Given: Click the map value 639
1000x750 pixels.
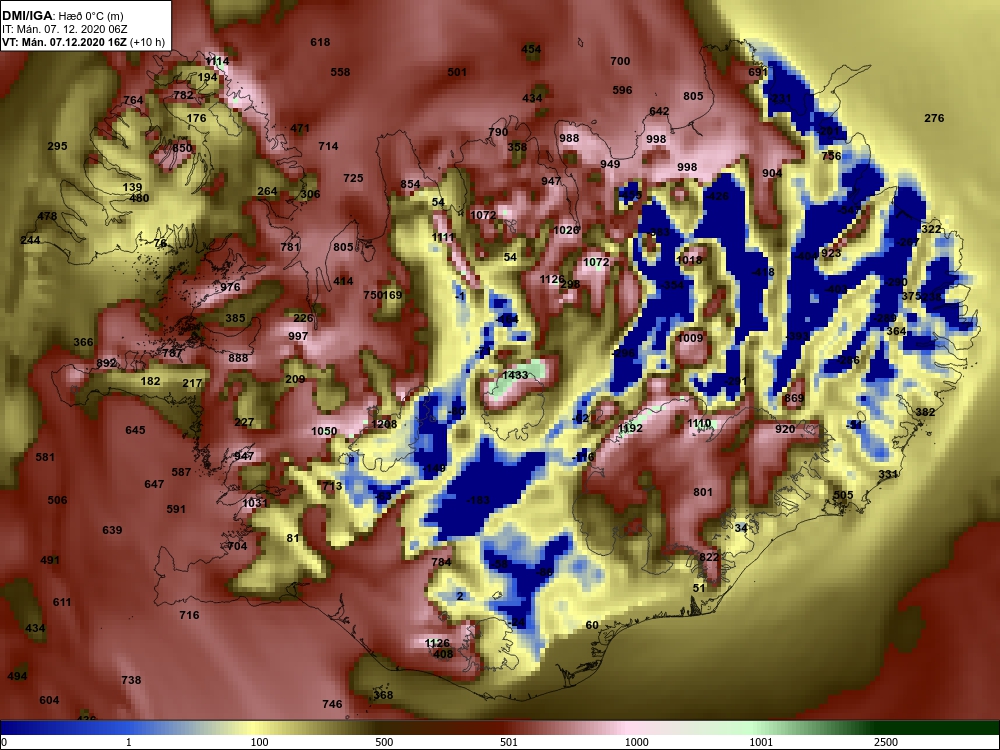Looking at the screenshot, I should tap(112, 530).
